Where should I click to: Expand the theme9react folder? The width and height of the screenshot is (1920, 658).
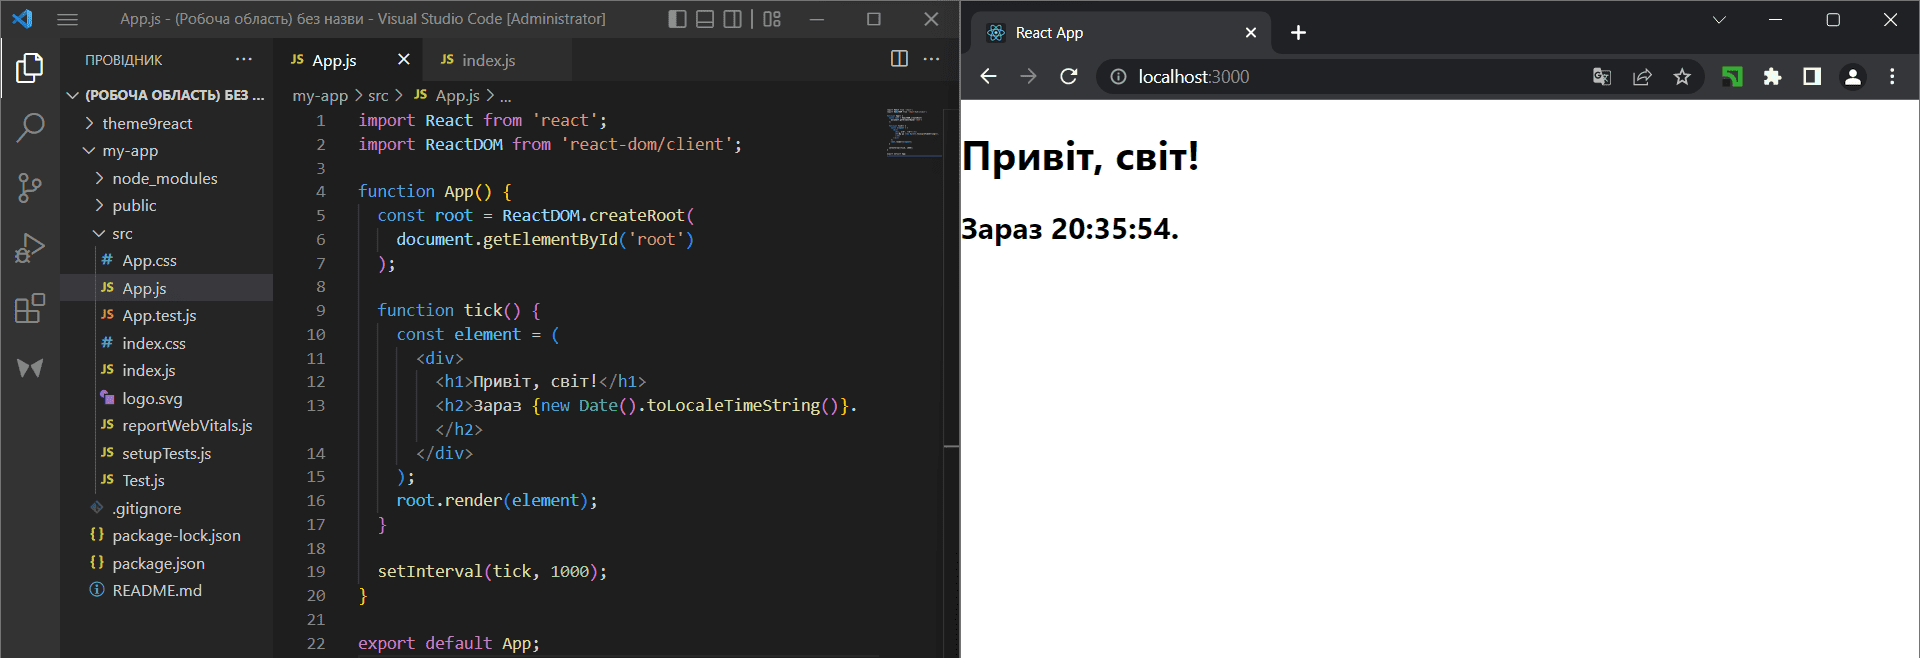click(146, 123)
